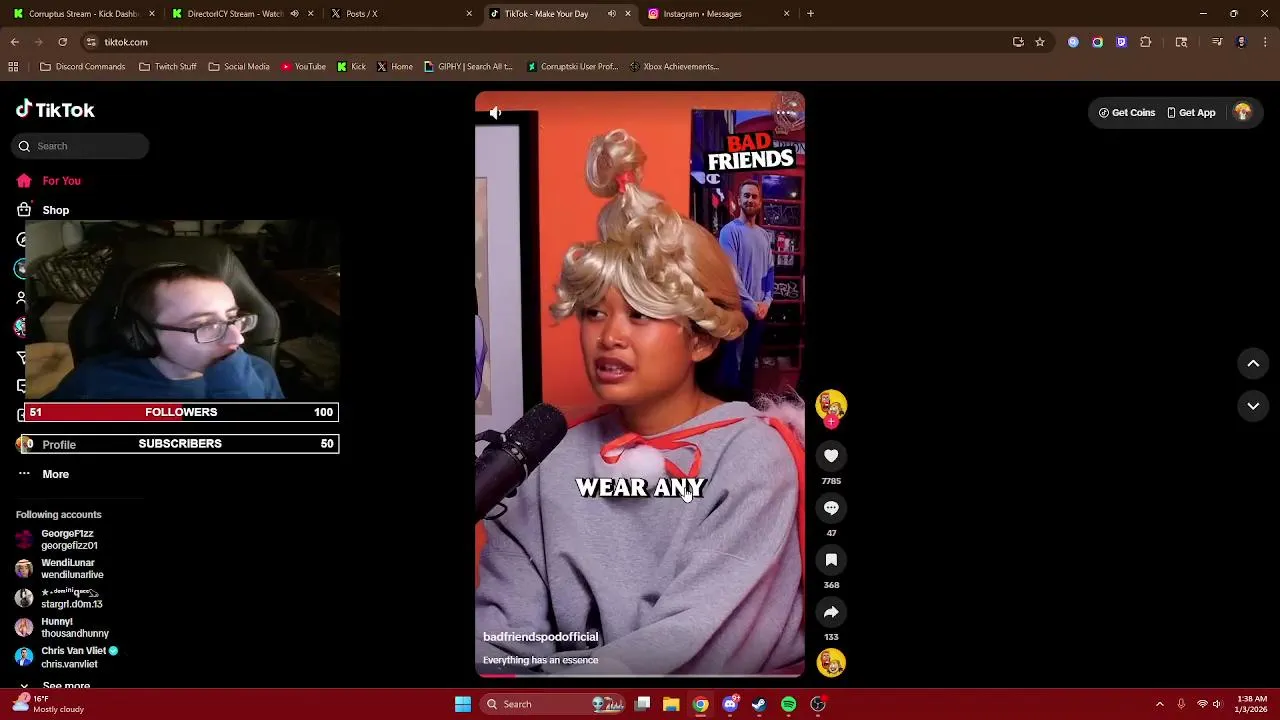1280x720 pixels.
Task: Open Profile in the sidebar
Action: coord(46,444)
